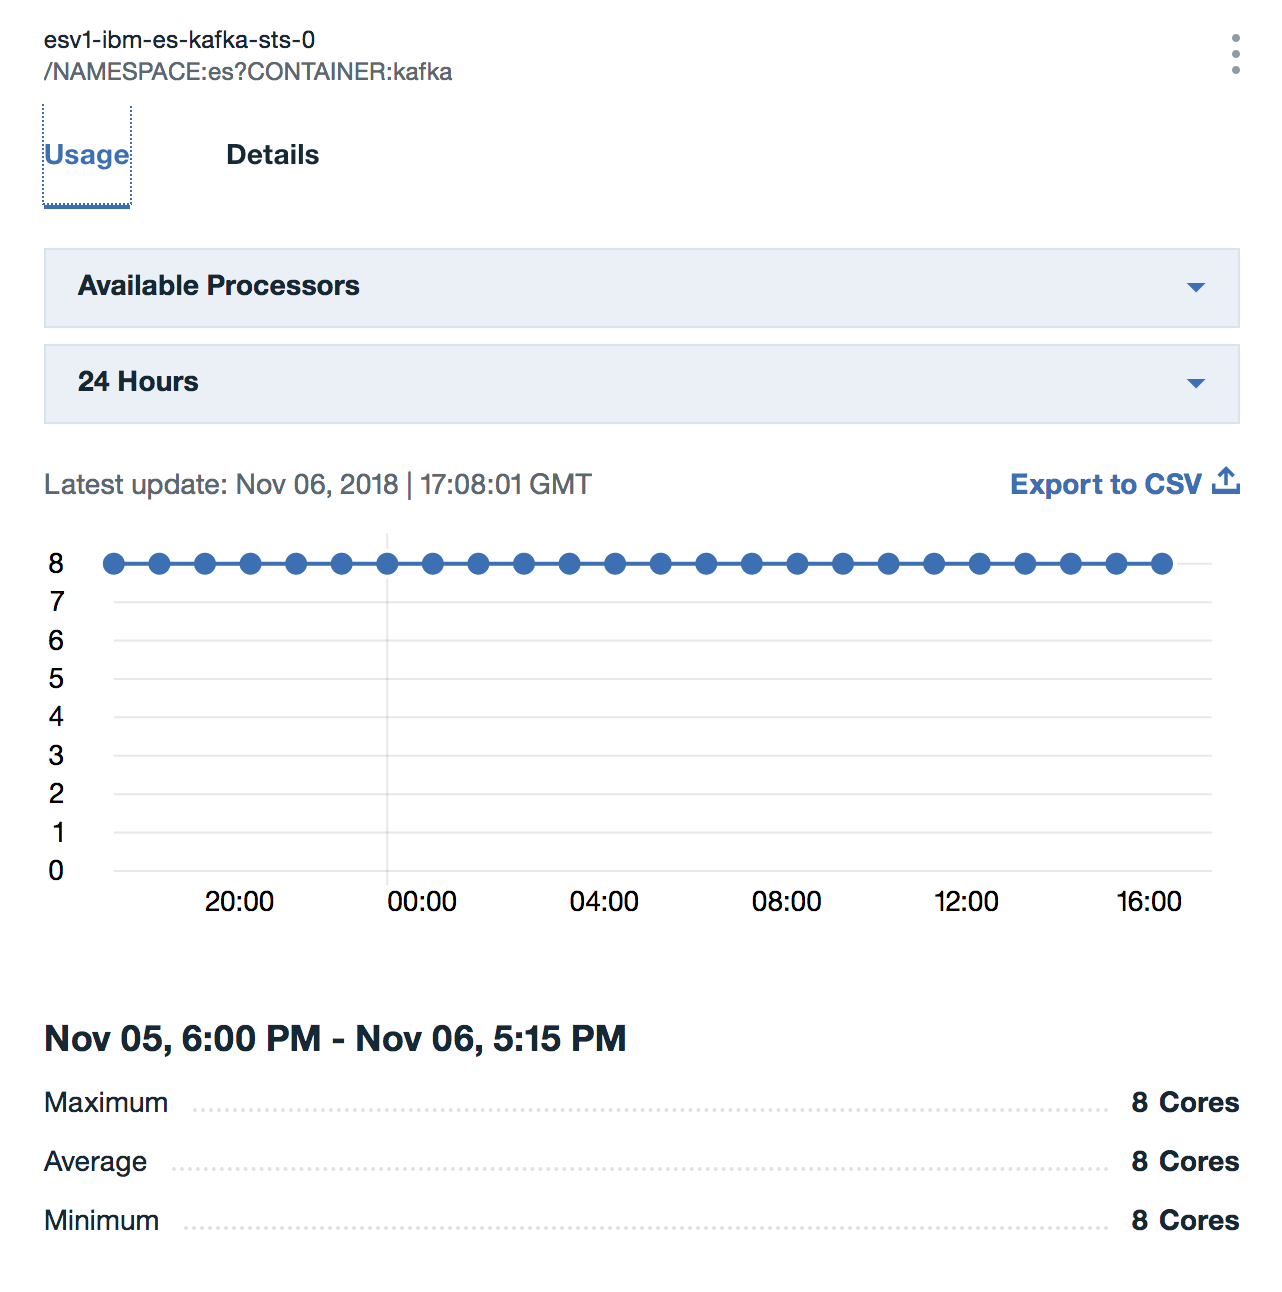The image size is (1282, 1292).
Task: Open the three-dot overflow menu
Action: coord(1236,54)
